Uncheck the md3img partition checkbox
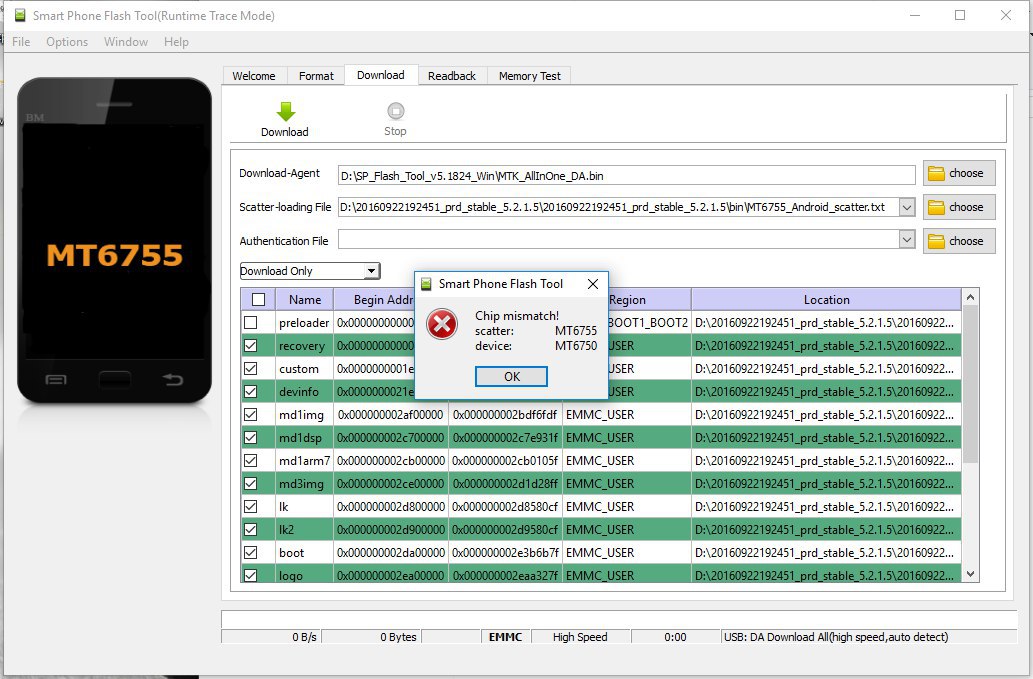Viewport: 1033px width, 679px height. point(250,484)
